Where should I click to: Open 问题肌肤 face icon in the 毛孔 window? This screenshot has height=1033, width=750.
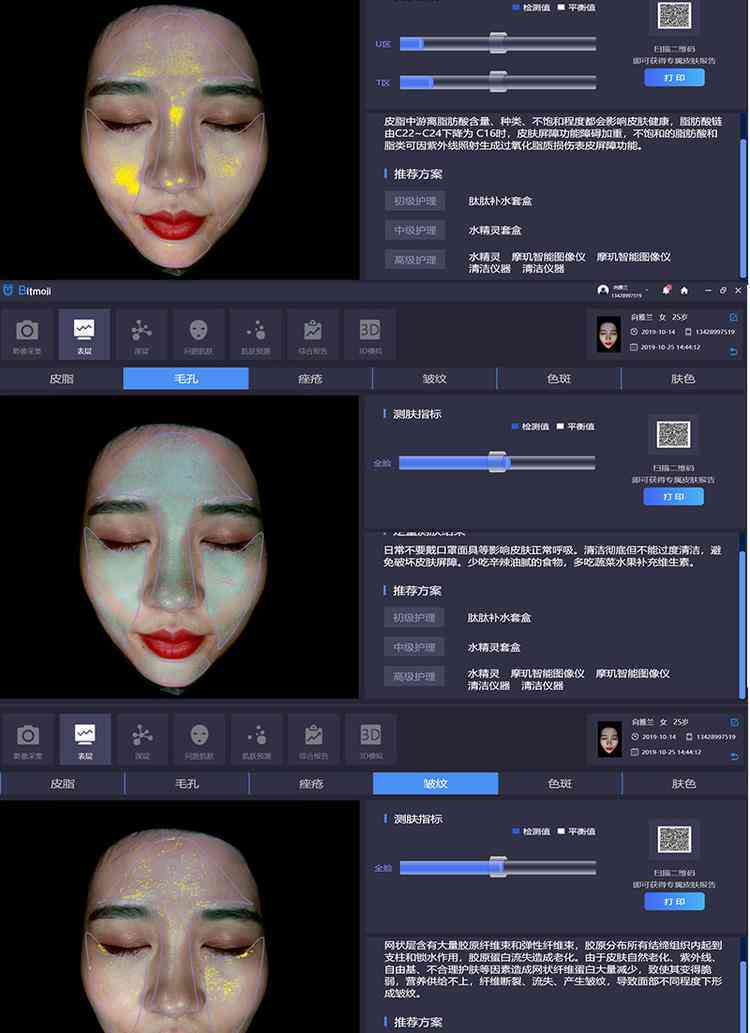coord(198,335)
